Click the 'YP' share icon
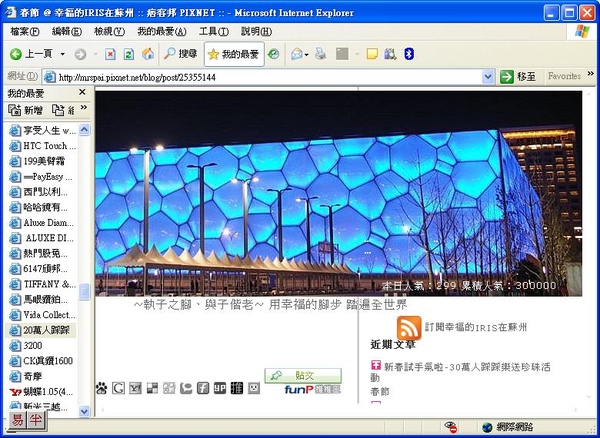 click(x=220, y=388)
